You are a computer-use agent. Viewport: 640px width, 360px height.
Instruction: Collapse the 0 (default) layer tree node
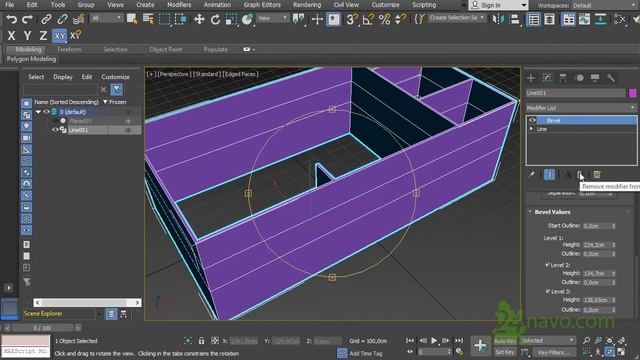pyautogui.click(x=38, y=111)
